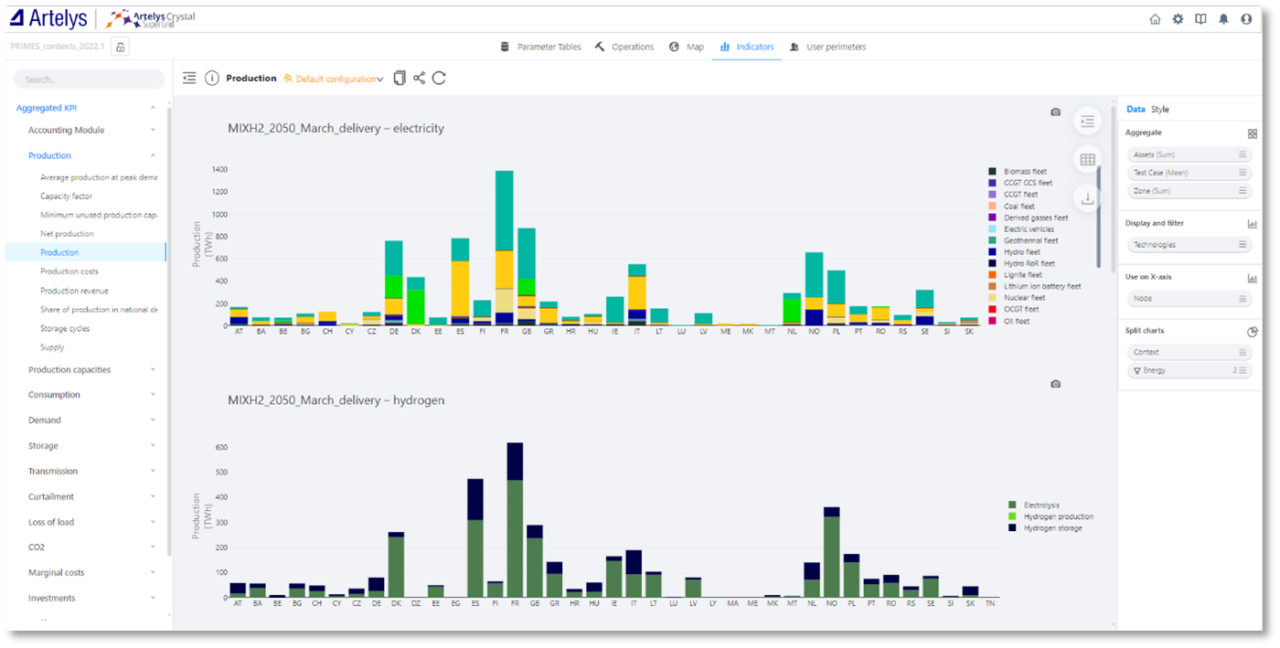Open the Production costs indicator

[69, 271]
